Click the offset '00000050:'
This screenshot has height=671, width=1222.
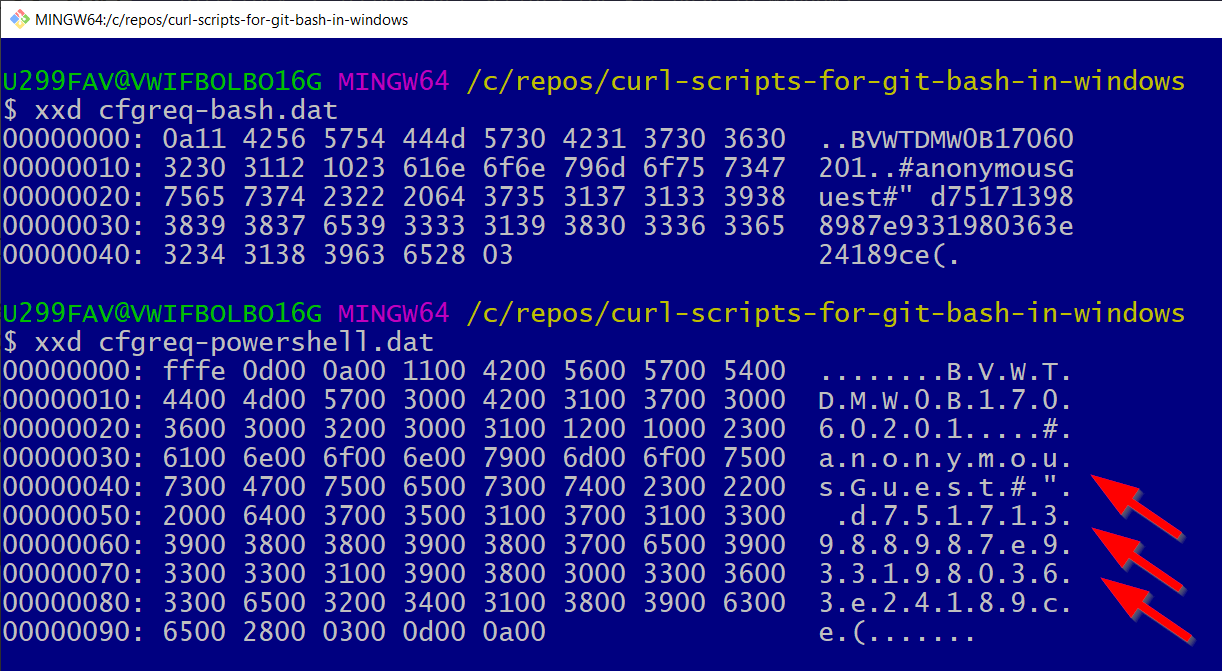(74, 519)
